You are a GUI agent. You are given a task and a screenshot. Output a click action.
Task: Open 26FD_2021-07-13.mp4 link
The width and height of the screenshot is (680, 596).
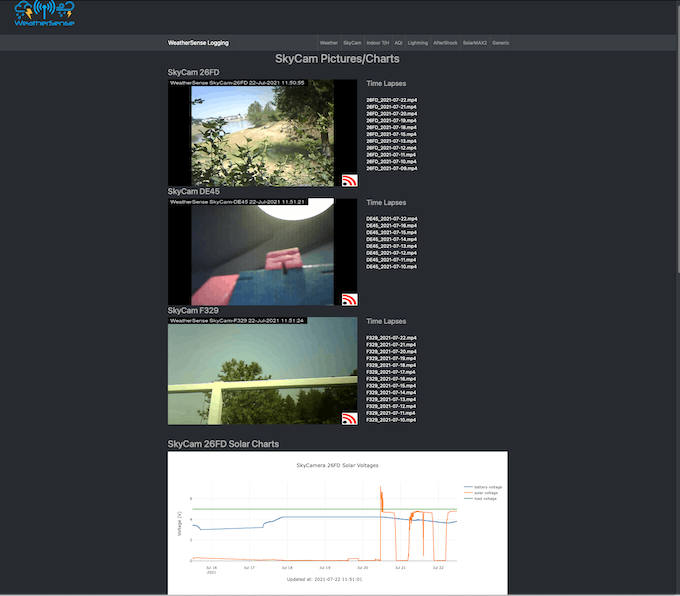tap(392, 141)
